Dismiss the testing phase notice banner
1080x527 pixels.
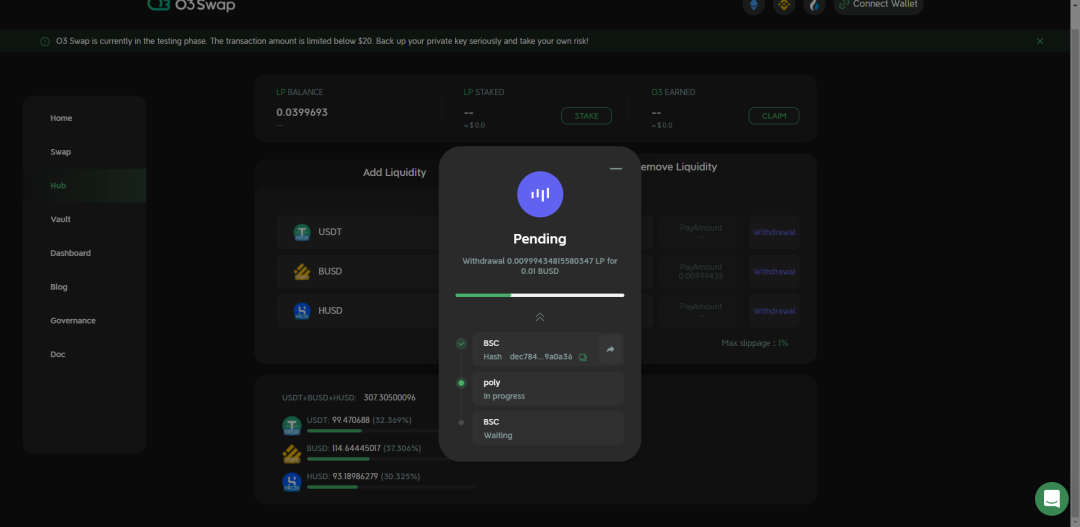pyautogui.click(x=1040, y=41)
